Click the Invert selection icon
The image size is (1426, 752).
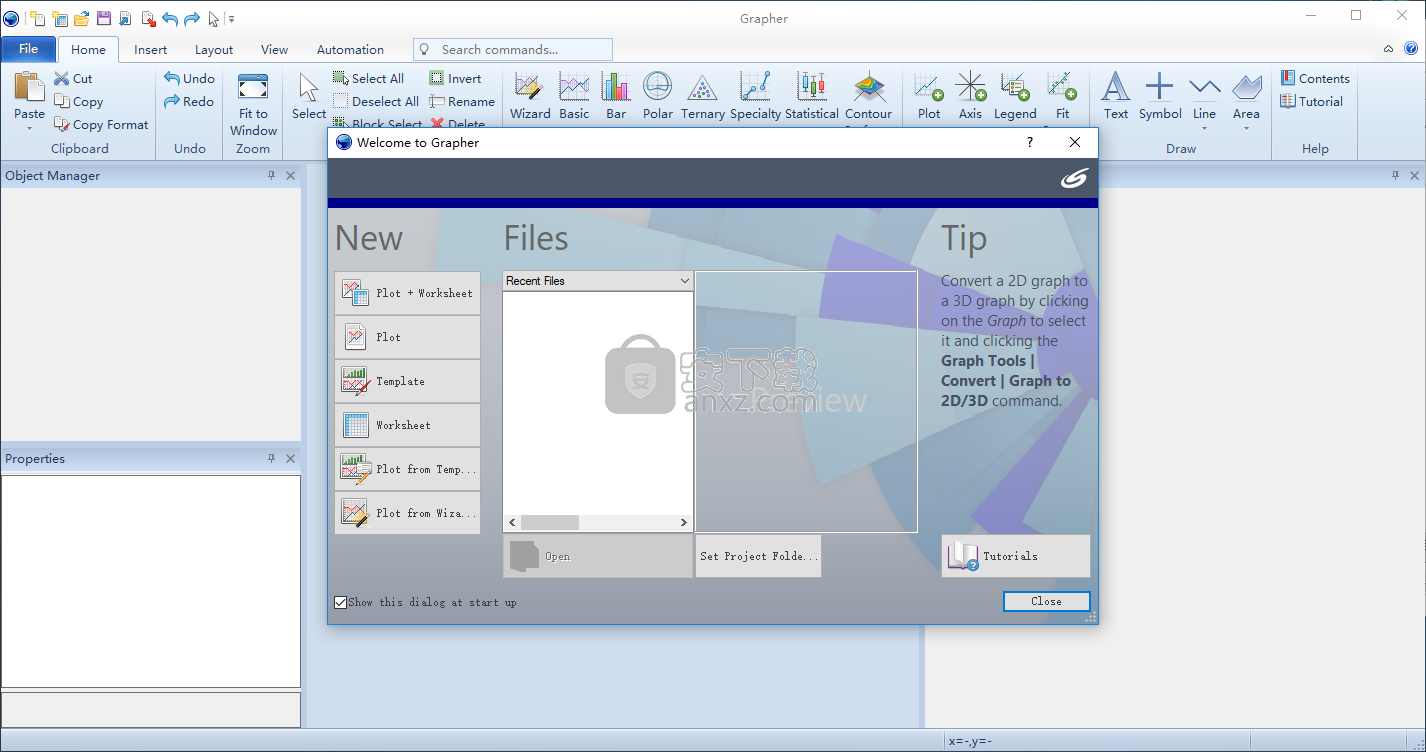coord(437,78)
